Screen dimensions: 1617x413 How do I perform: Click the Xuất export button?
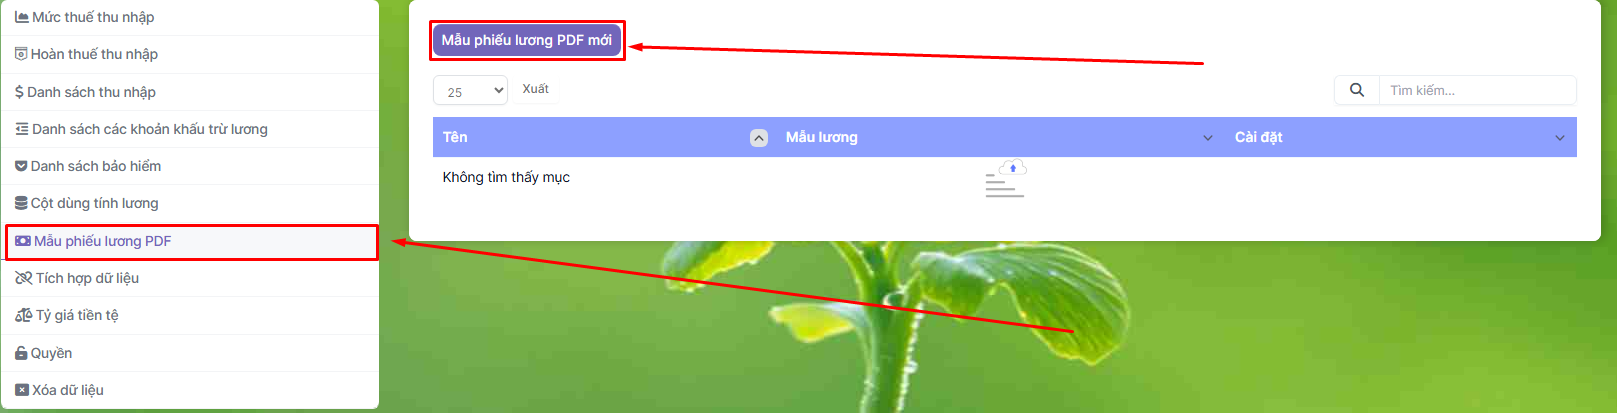click(535, 89)
